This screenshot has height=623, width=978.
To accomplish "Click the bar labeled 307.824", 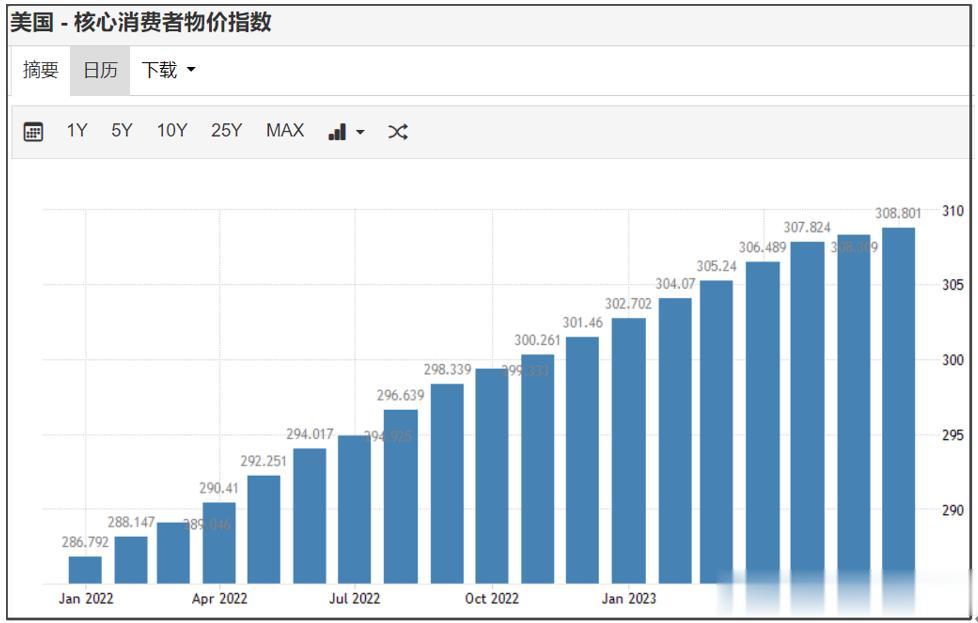I will [x=807, y=413].
